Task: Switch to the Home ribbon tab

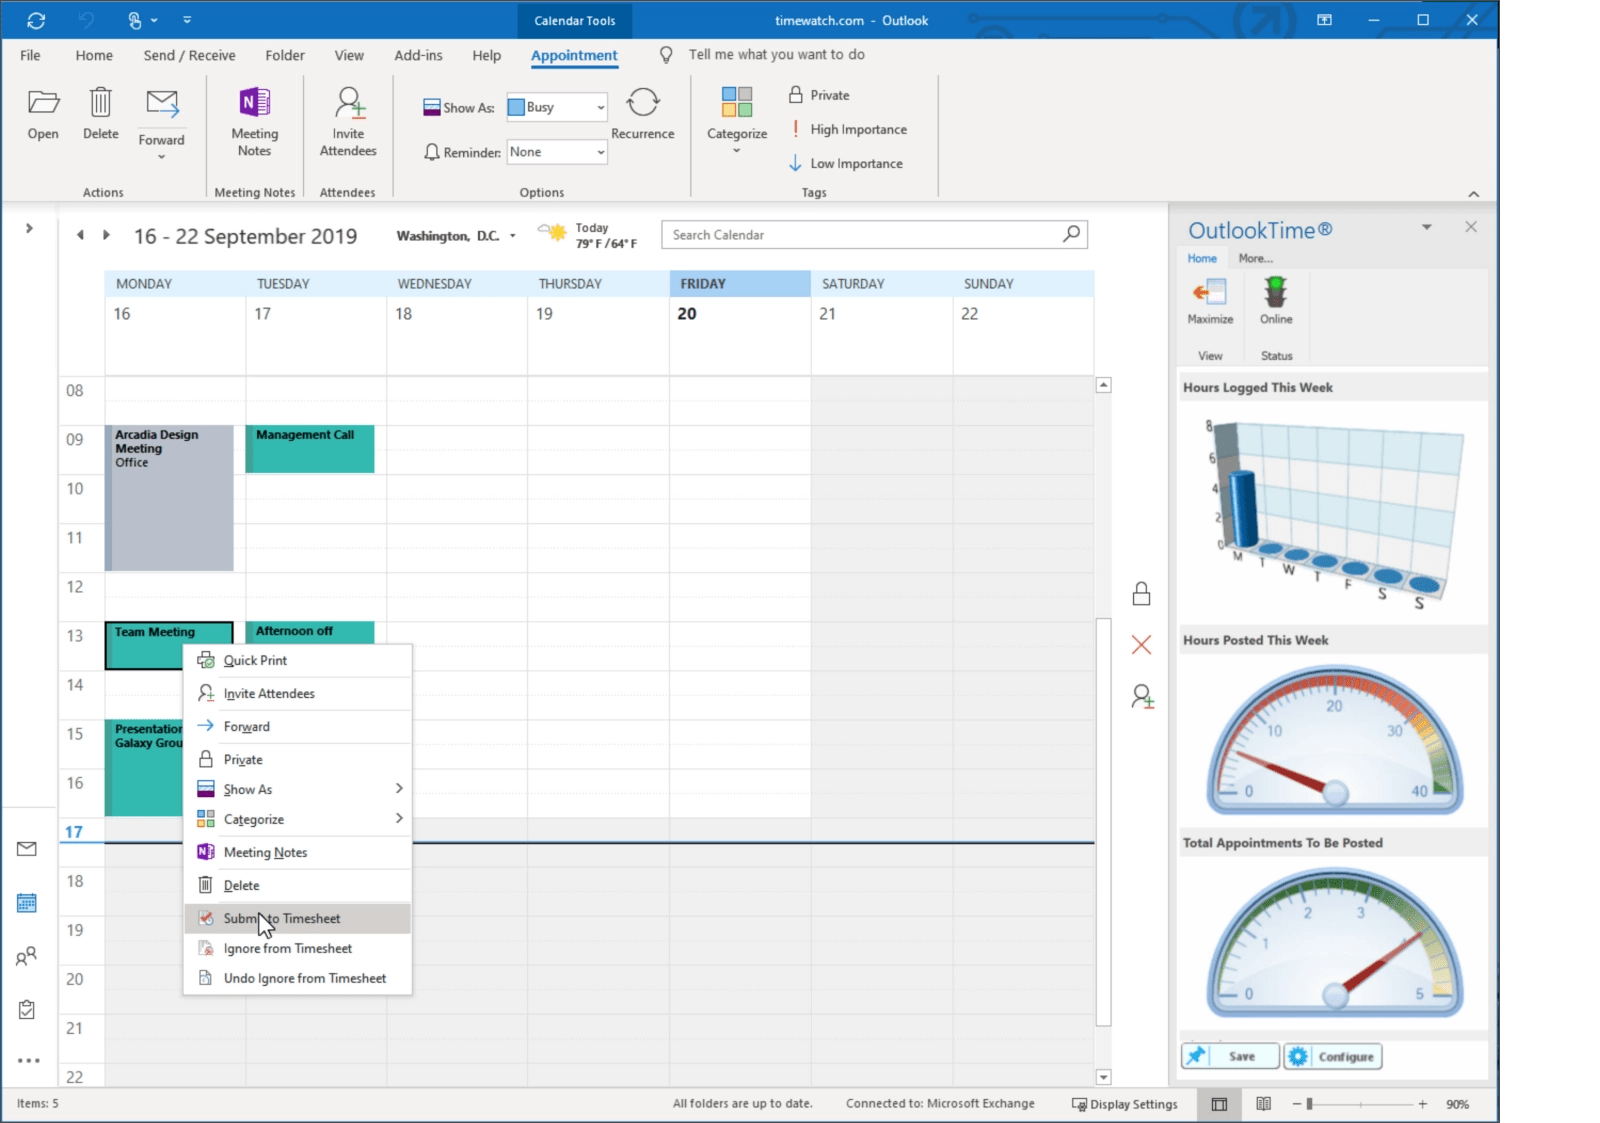Action: (94, 55)
